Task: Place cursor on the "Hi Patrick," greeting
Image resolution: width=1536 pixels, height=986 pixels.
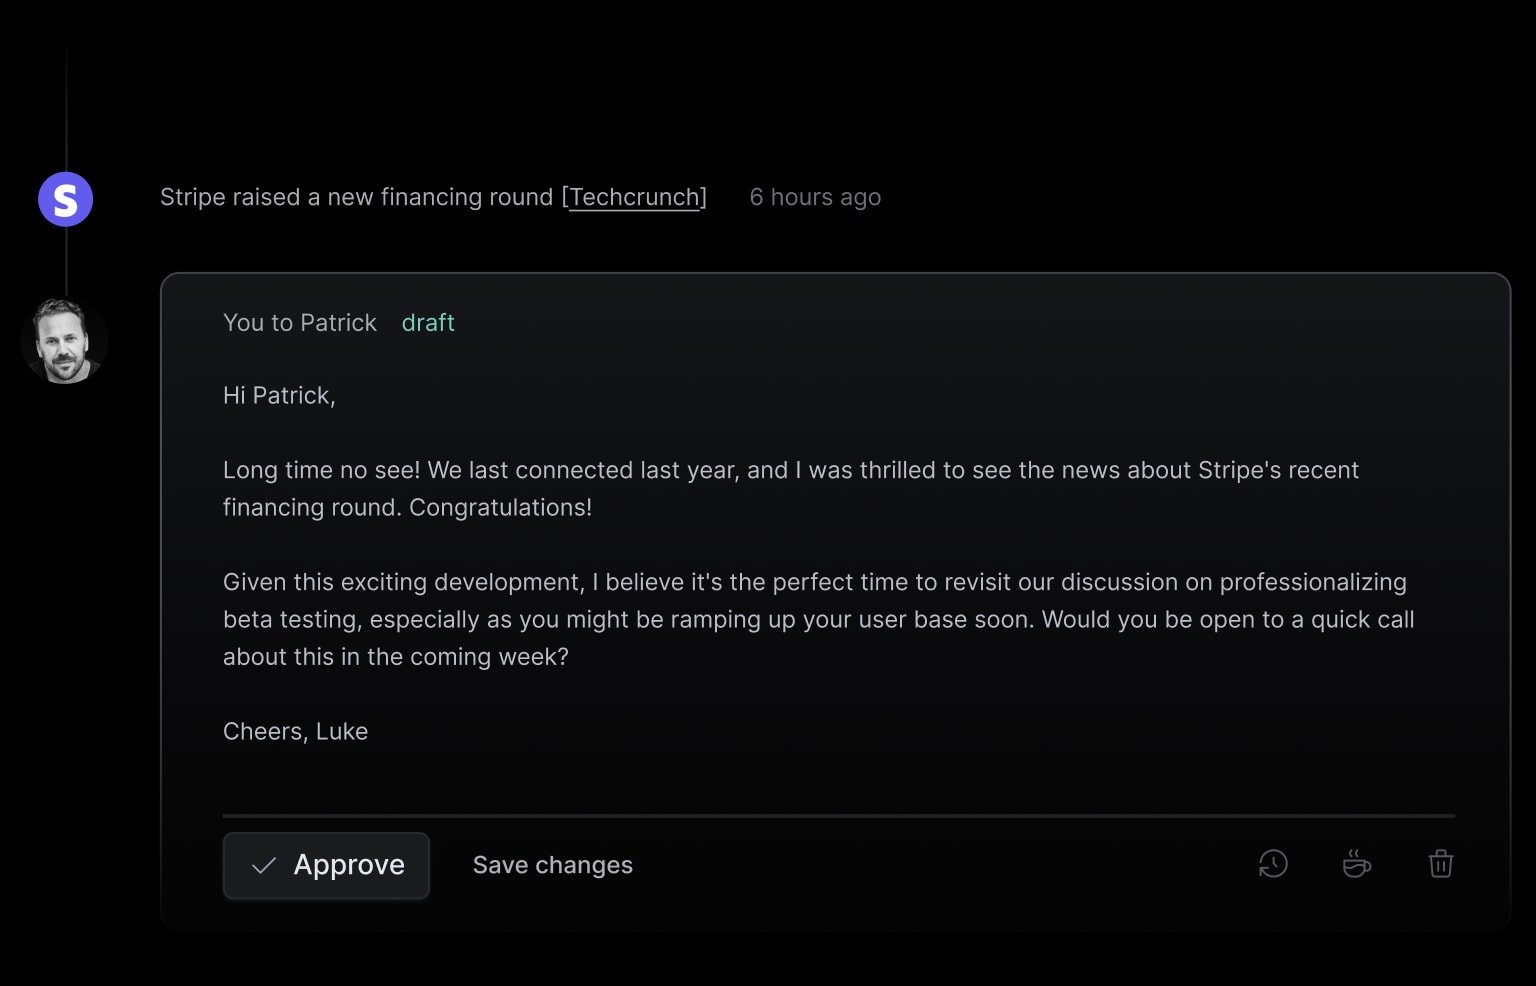Action: tap(279, 396)
